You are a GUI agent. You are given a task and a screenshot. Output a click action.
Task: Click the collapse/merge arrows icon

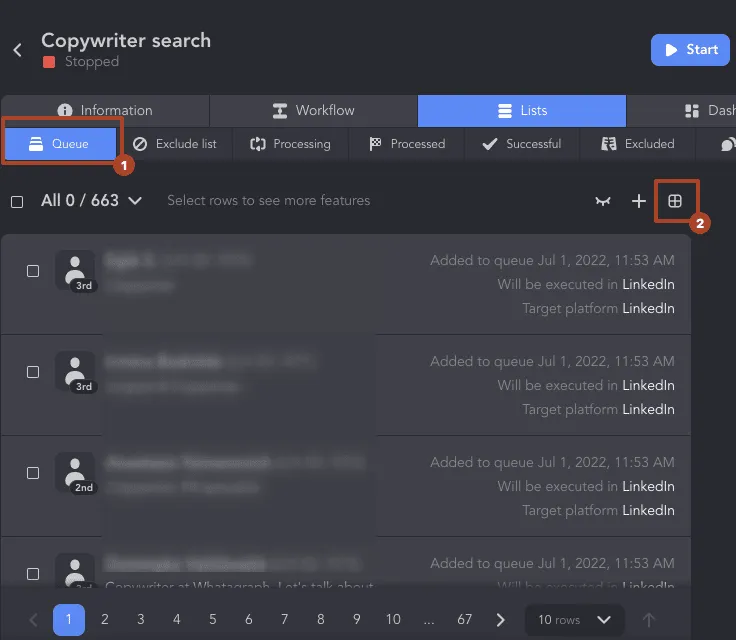click(x=603, y=201)
